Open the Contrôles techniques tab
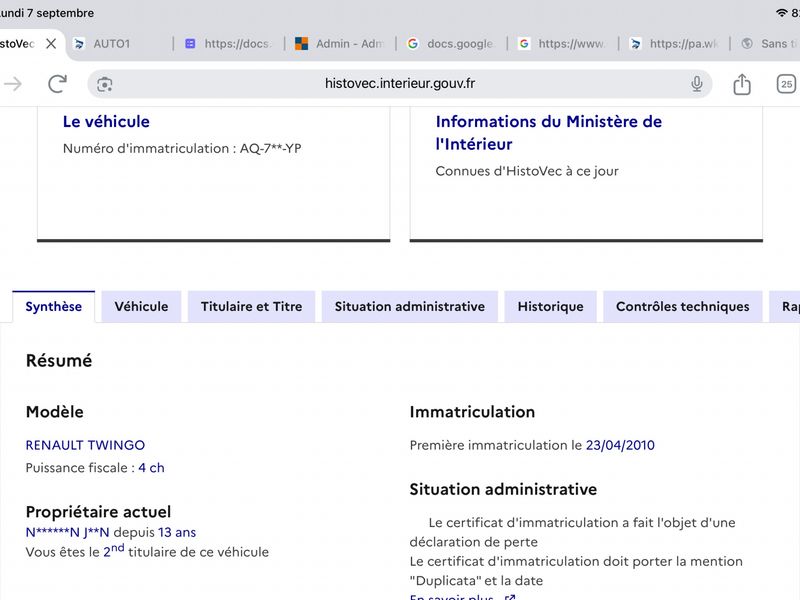The width and height of the screenshot is (800, 600). click(x=683, y=307)
